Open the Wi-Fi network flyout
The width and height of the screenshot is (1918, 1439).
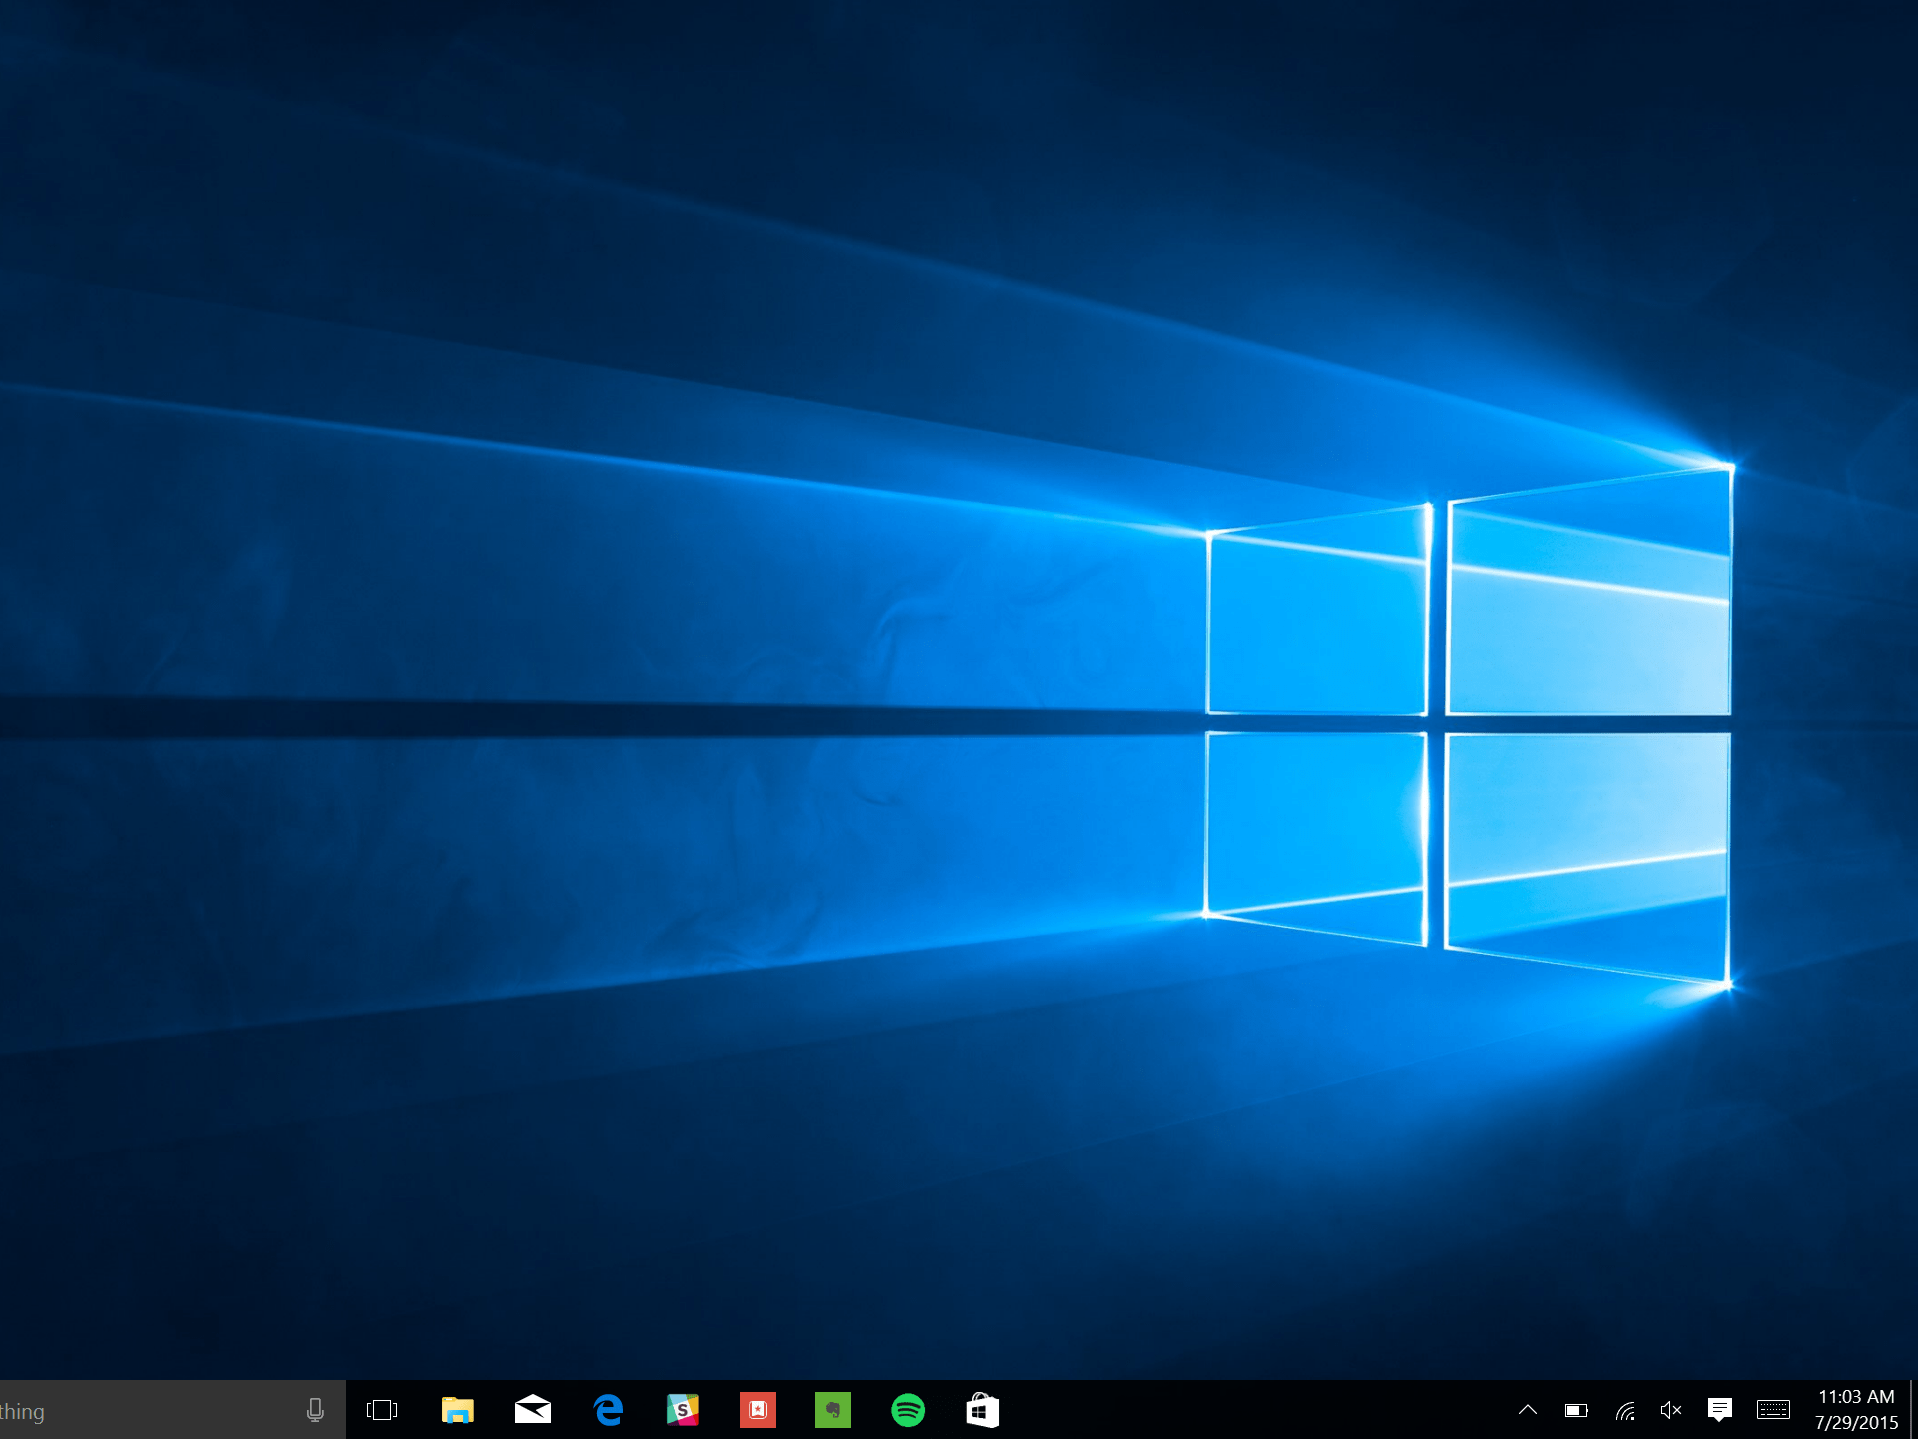1625,1411
